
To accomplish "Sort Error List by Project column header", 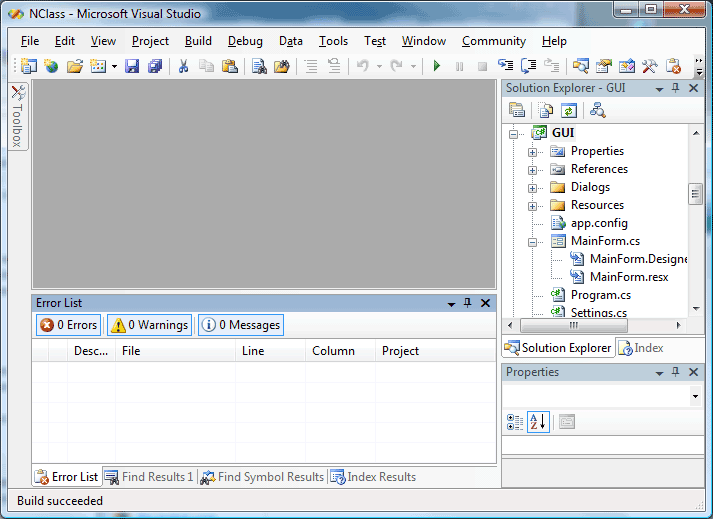I will point(436,351).
